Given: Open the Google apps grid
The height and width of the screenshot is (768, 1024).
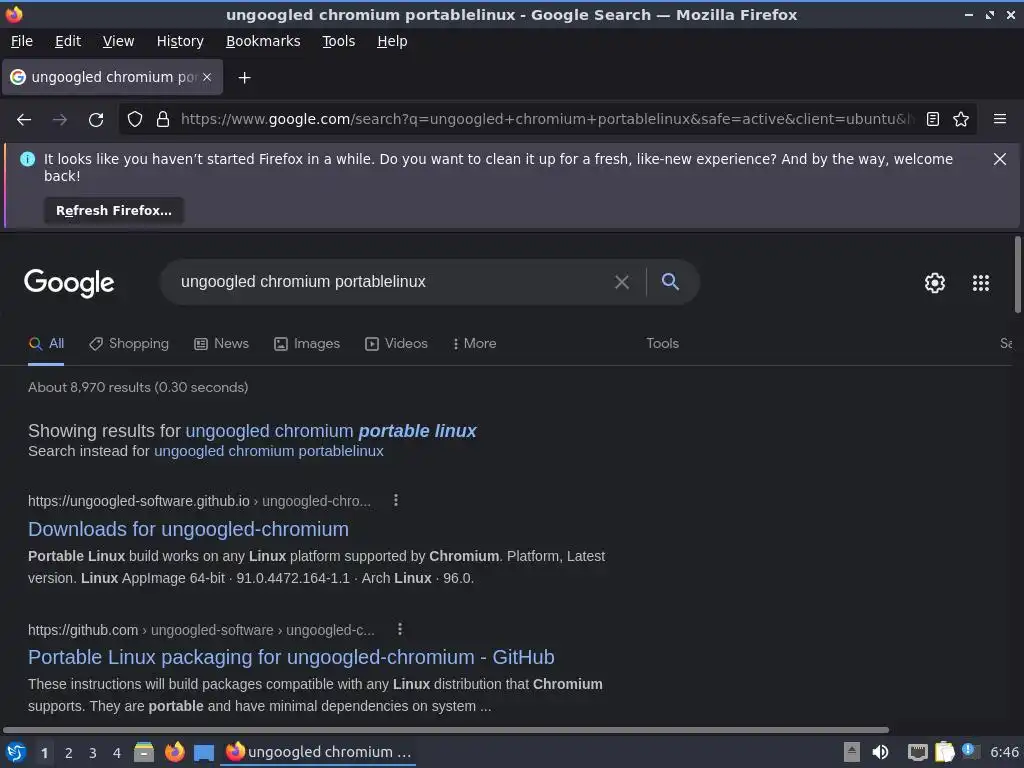Looking at the screenshot, I should pos(980,283).
